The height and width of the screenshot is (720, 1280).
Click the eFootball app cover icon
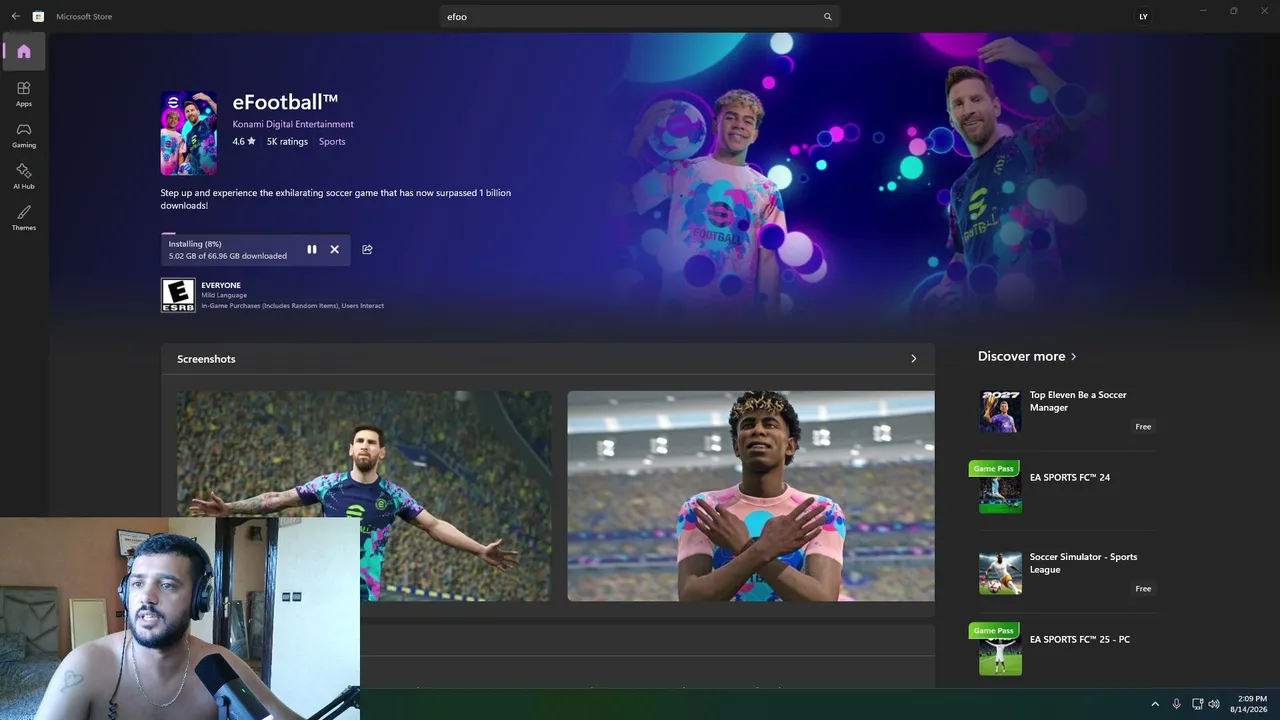189,133
